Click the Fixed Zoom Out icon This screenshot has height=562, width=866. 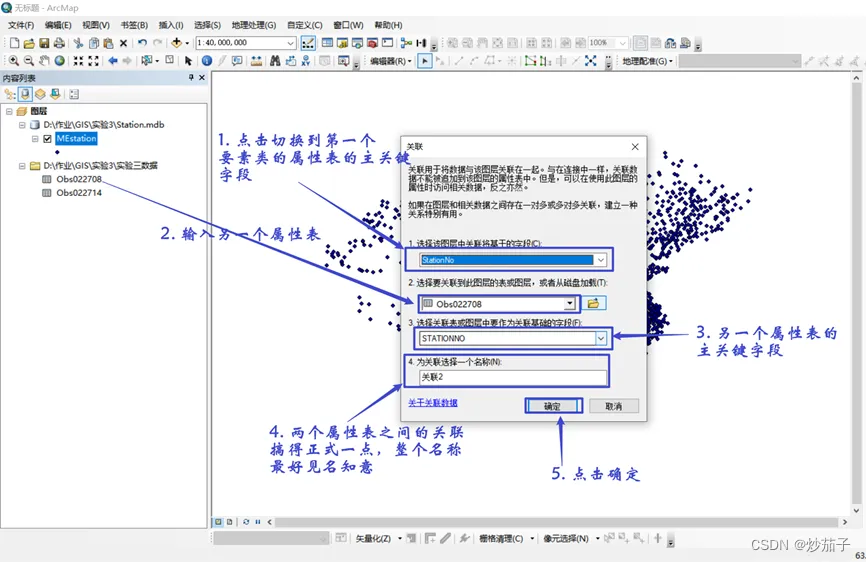93,61
